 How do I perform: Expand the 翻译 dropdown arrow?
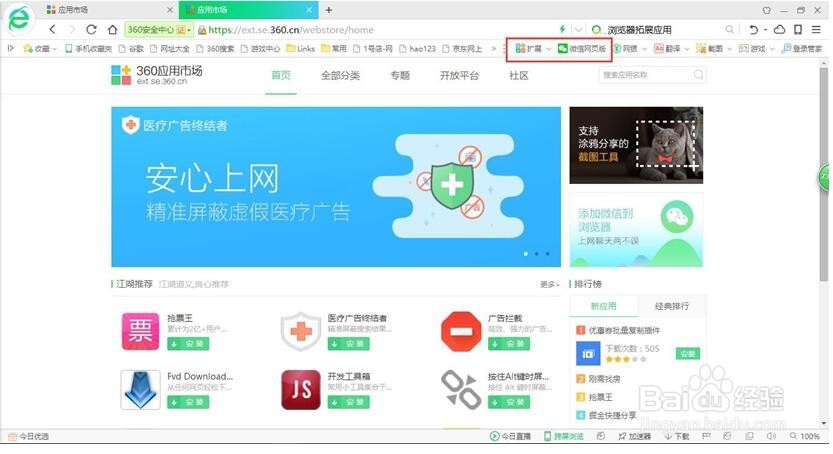[x=687, y=49]
